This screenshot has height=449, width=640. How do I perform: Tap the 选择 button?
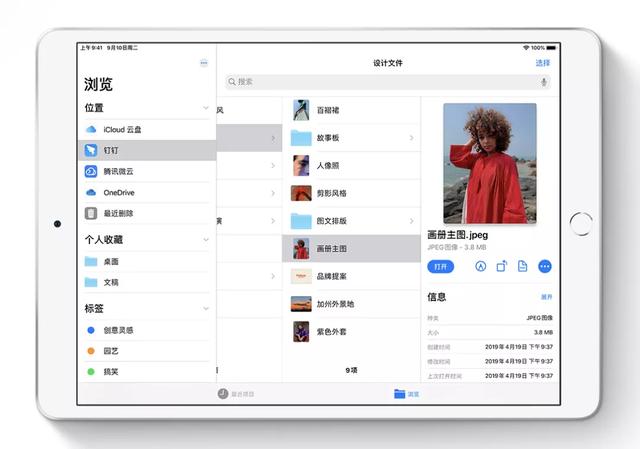coord(543,63)
